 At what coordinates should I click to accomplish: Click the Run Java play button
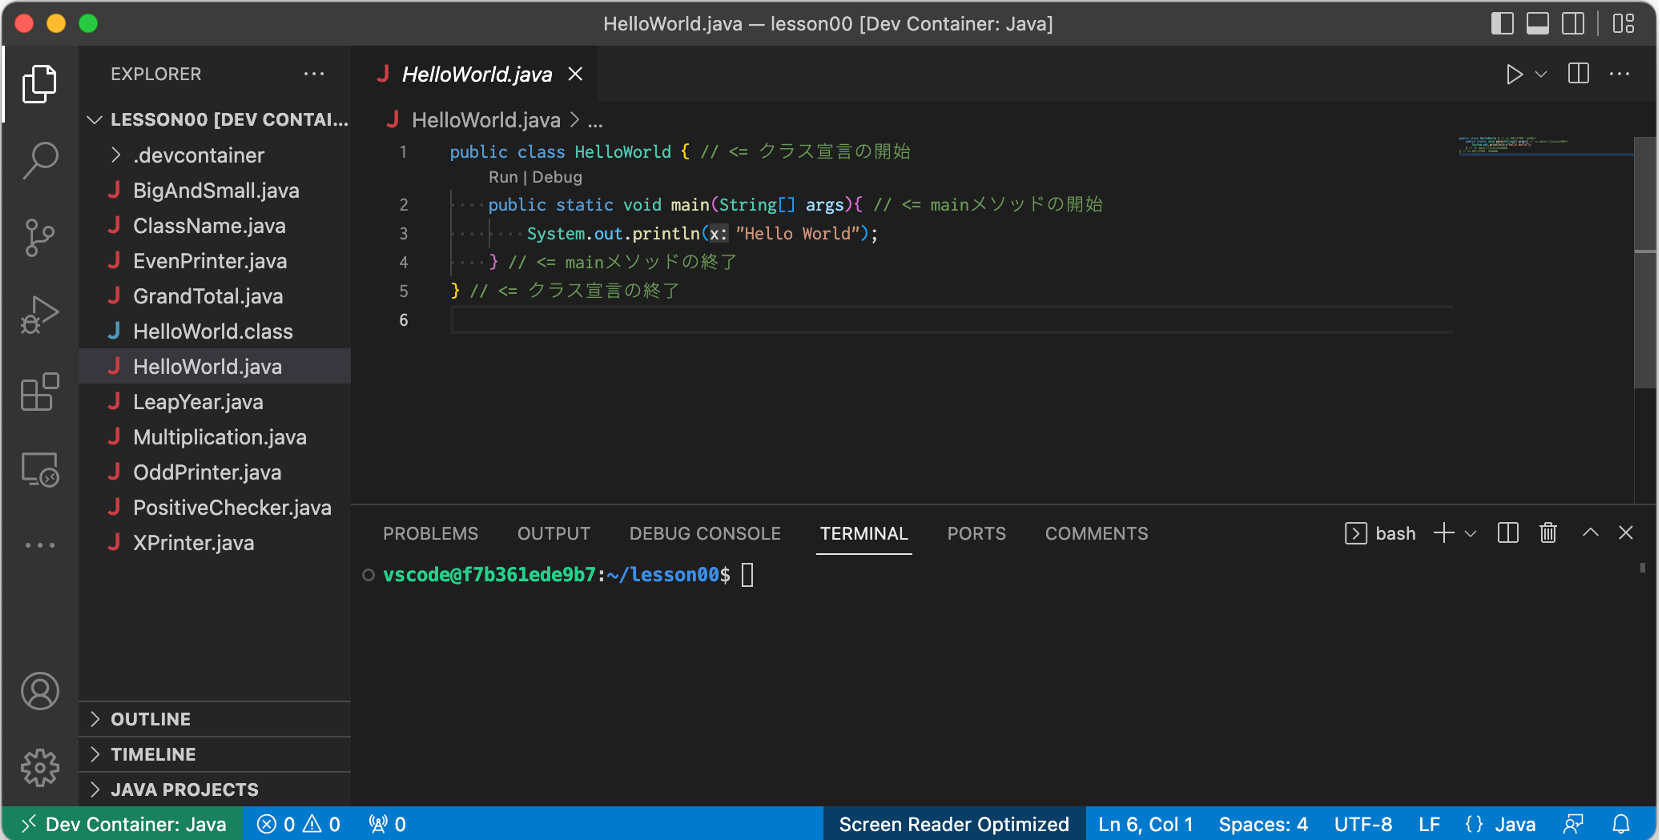click(x=1514, y=75)
